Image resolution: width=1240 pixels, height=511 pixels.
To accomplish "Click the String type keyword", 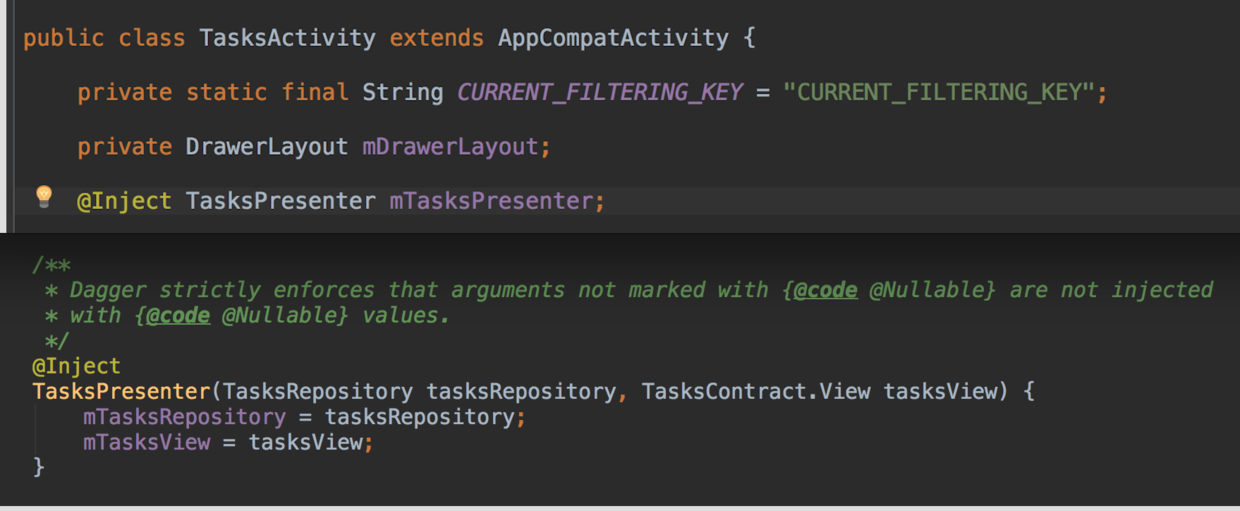I will click(x=402, y=92).
